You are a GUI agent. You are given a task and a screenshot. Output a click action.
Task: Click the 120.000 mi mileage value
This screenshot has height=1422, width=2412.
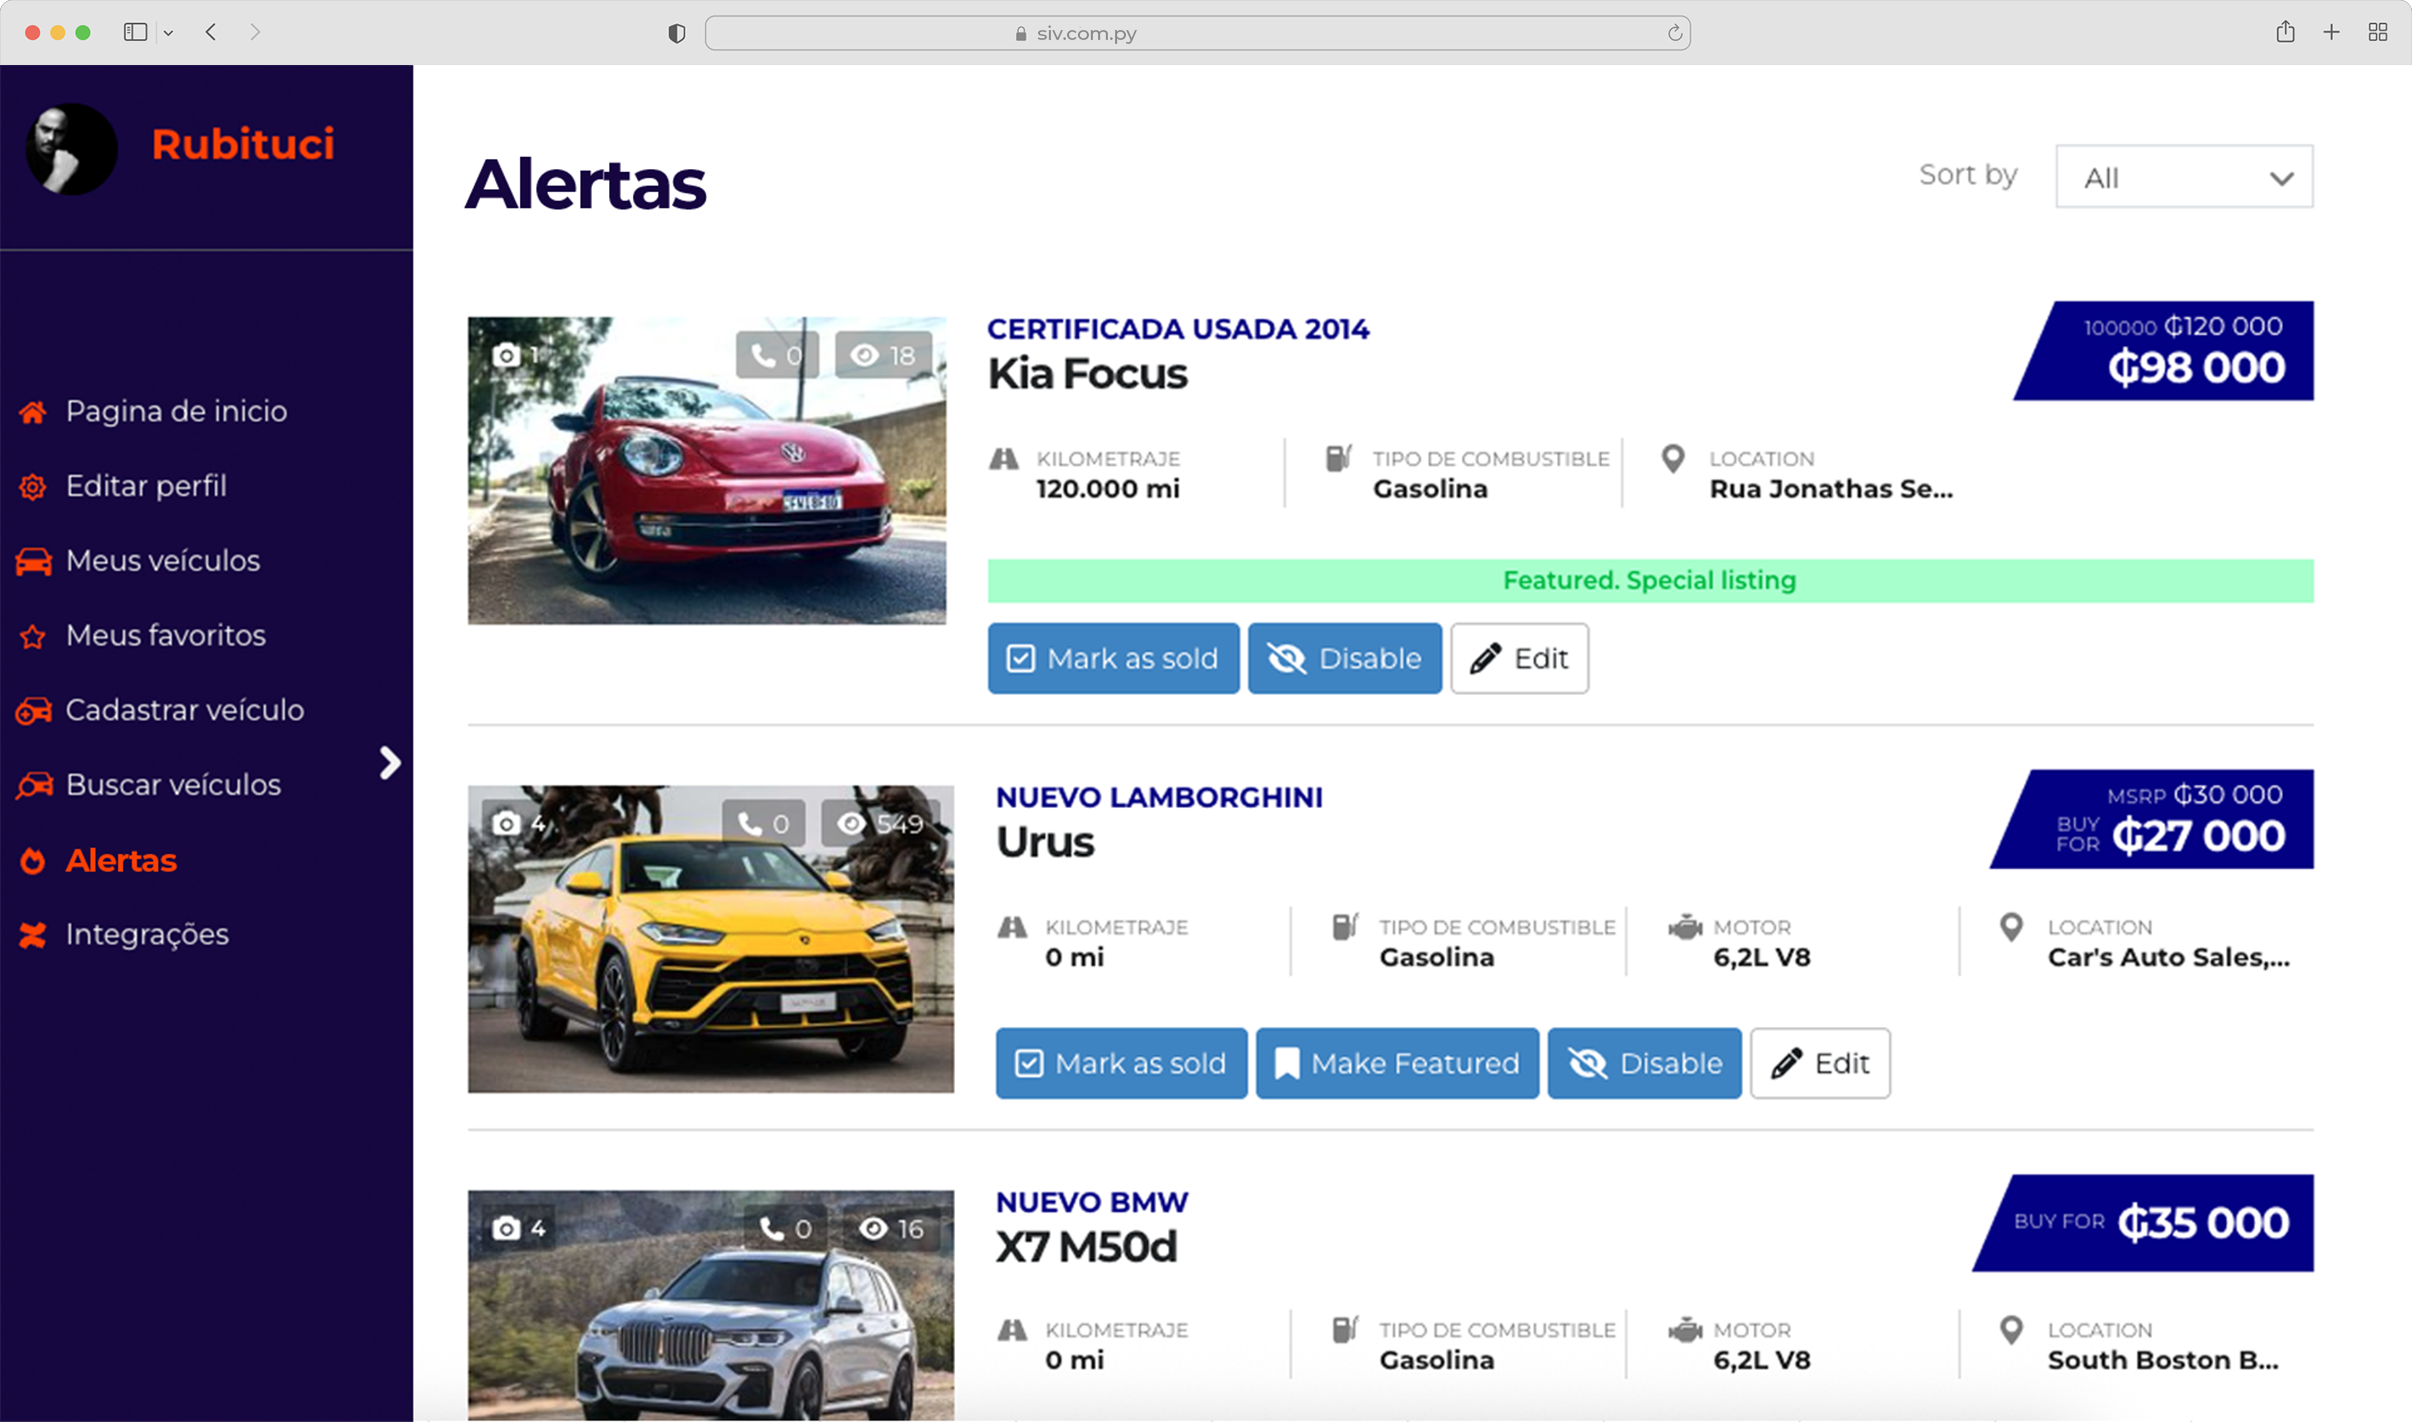[1108, 489]
